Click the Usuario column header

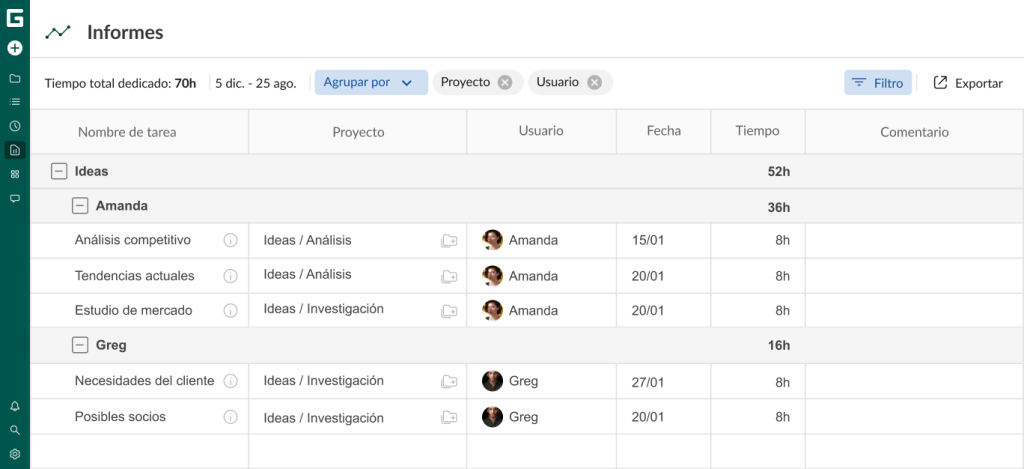point(541,131)
